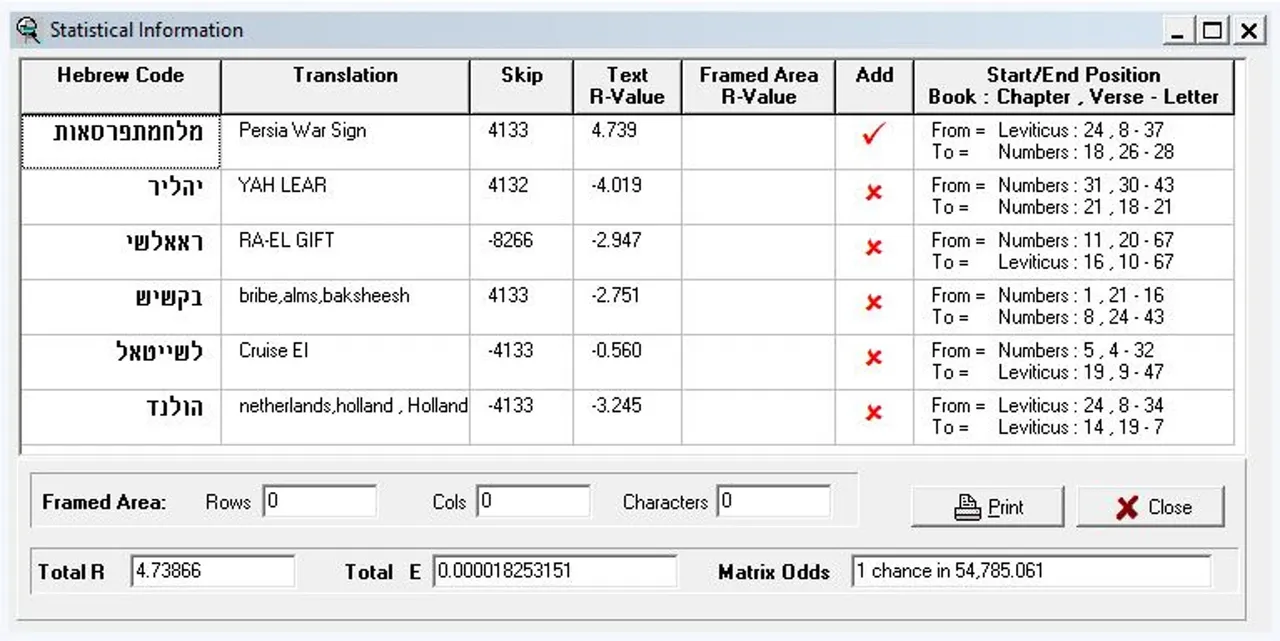
Task: Toggle the red checkmark for Persia War Sign
Action: pyautogui.click(x=873, y=137)
